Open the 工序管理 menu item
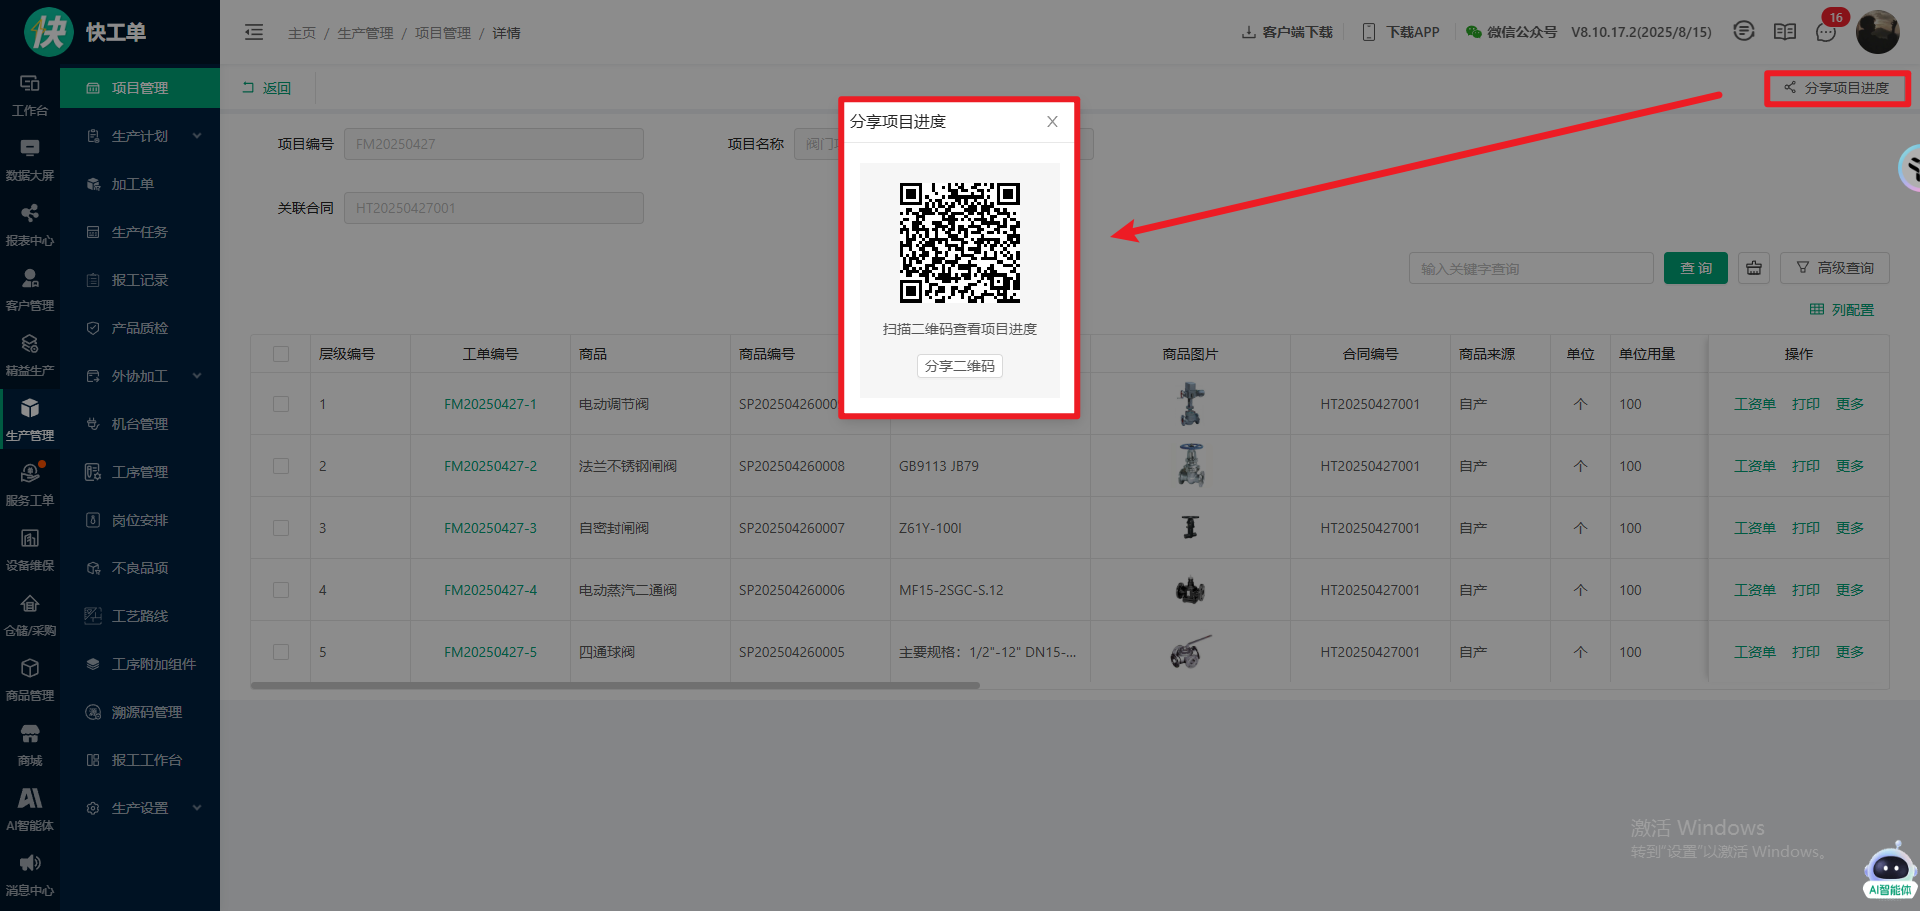 click(140, 472)
